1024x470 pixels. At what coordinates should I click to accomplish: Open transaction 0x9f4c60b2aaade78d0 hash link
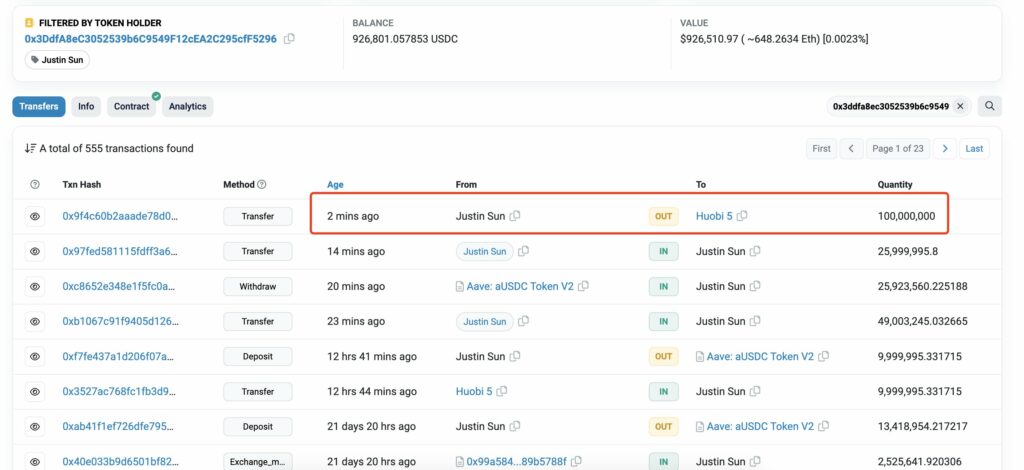[x=120, y=216]
